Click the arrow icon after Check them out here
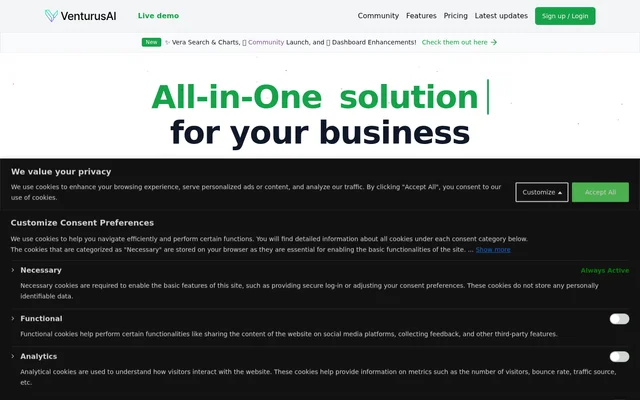This screenshot has height=400, width=640. [493, 42]
